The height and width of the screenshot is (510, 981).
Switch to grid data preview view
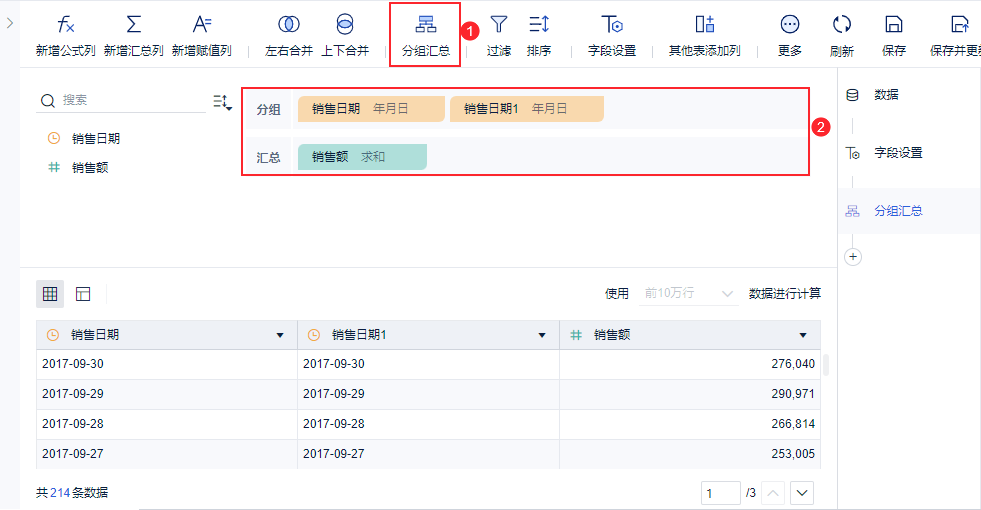(50, 294)
